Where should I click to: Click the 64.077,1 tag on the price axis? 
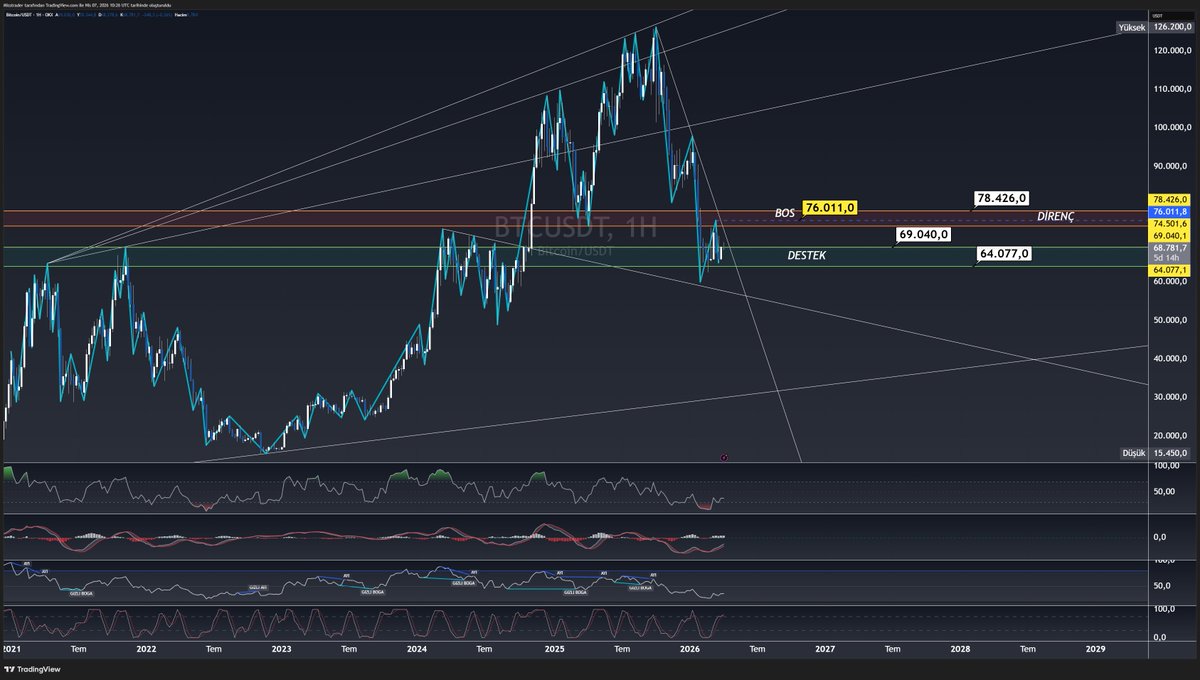[x=1170, y=270]
